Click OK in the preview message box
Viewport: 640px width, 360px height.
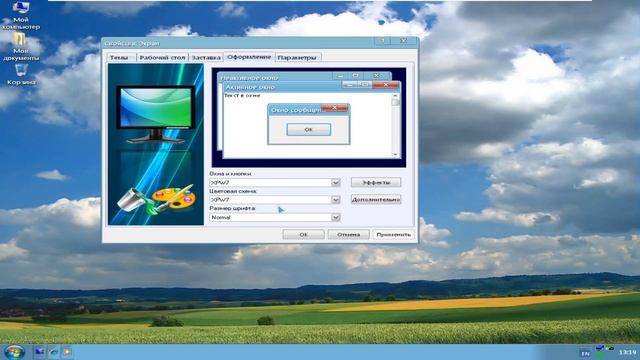309,129
